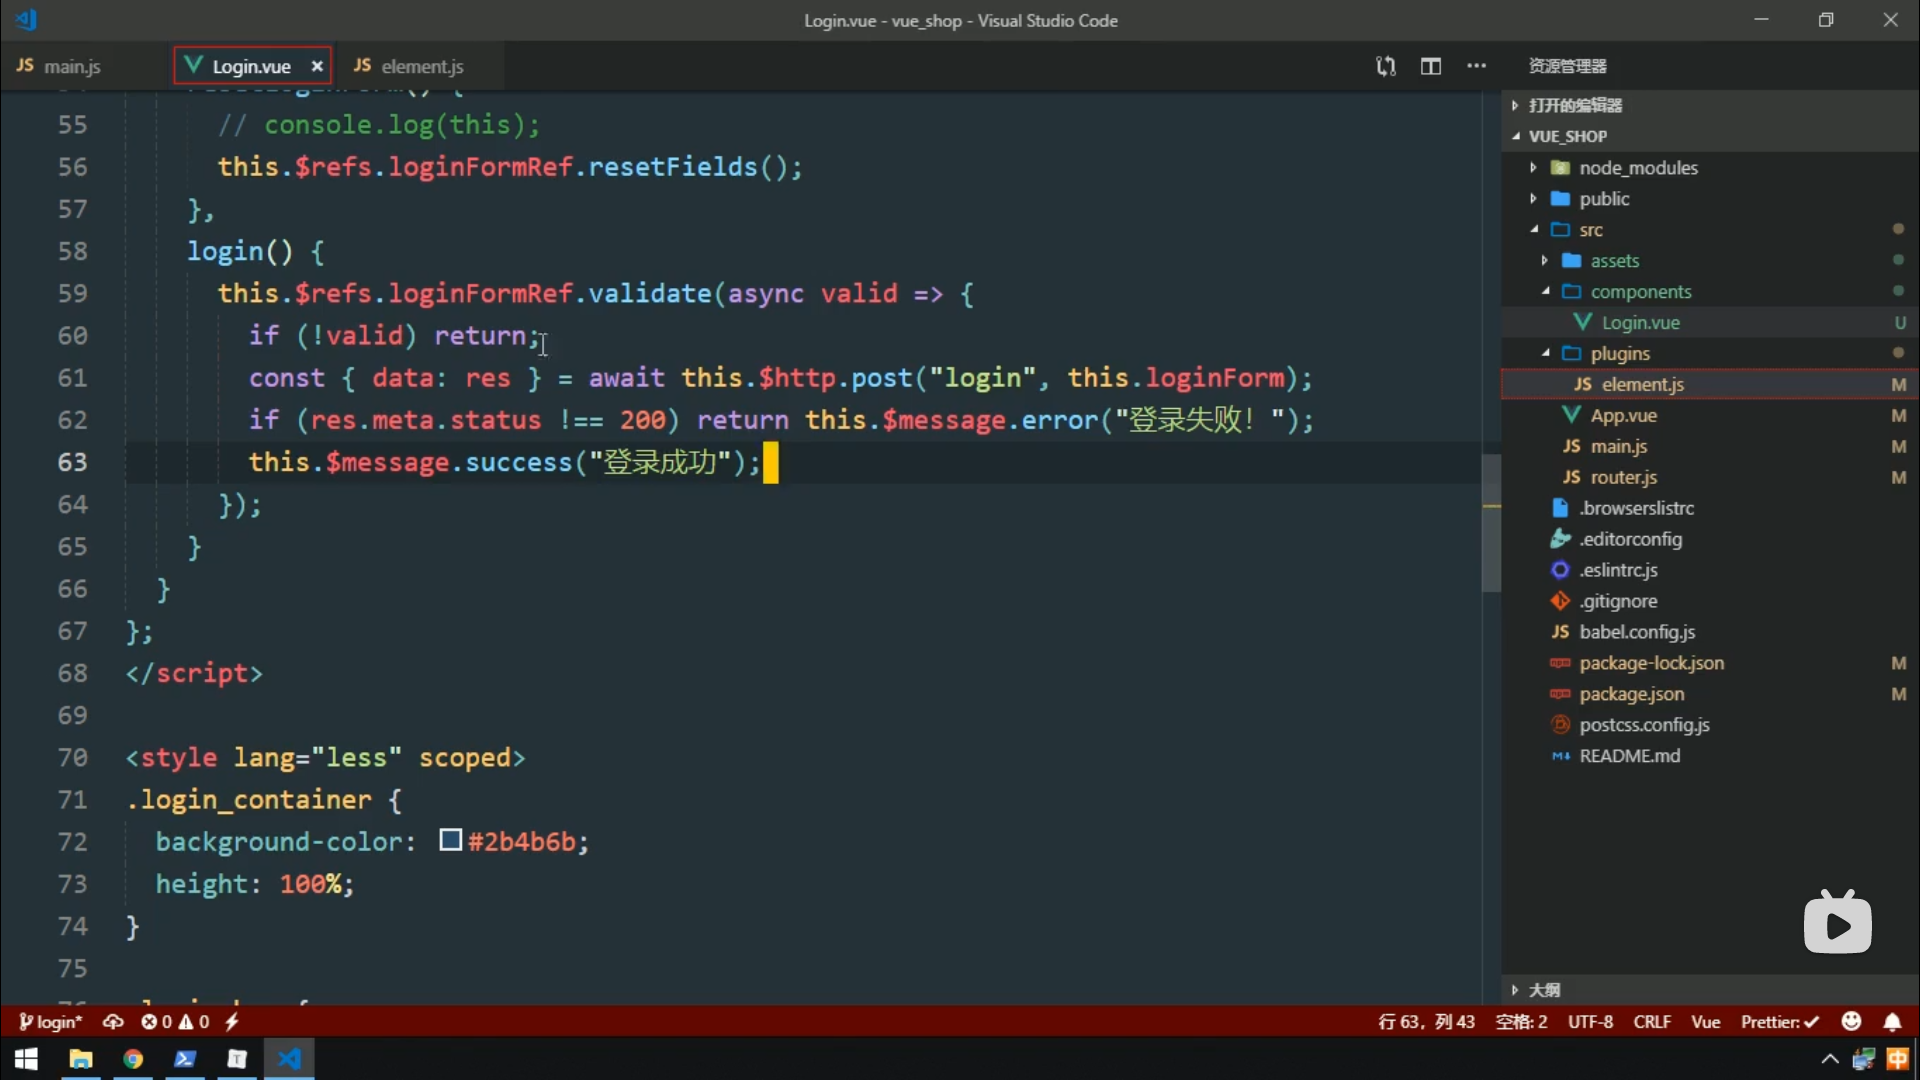Select the Login.vue editor tab
Image resolution: width=1920 pixels, height=1080 pixels.
[251, 66]
